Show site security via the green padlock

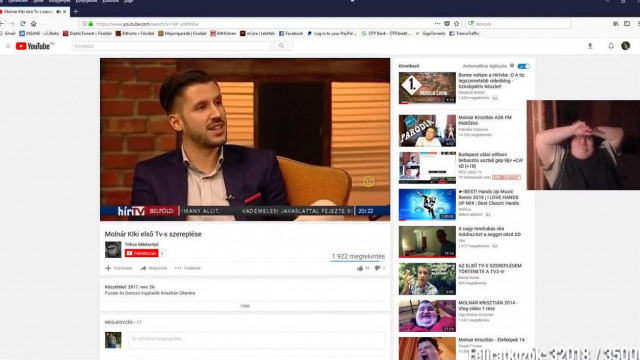pos(91,24)
